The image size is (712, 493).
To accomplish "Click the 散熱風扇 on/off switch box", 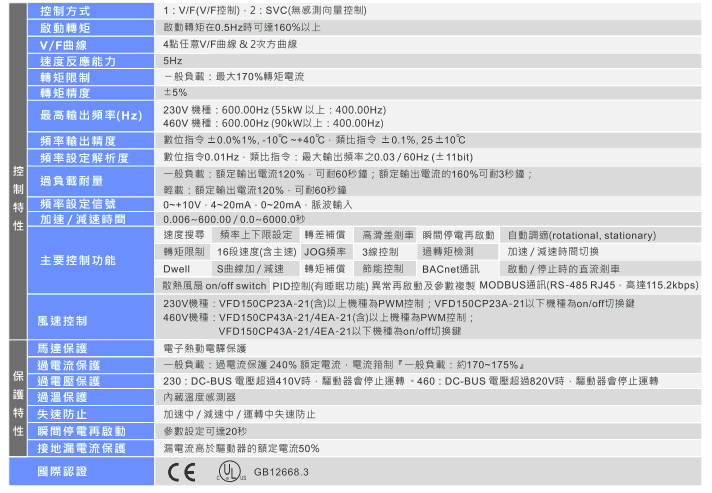I will click(x=215, y=286).
